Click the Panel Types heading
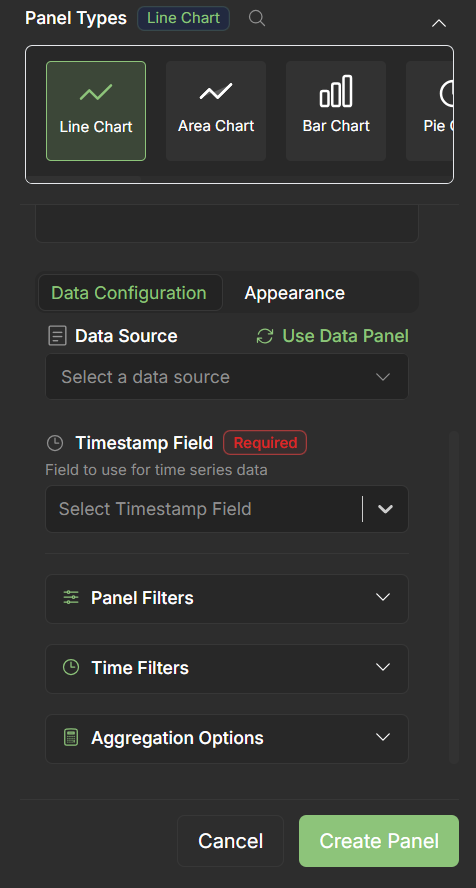The height and width of the screenshot is (888, 476). (76, 18)
